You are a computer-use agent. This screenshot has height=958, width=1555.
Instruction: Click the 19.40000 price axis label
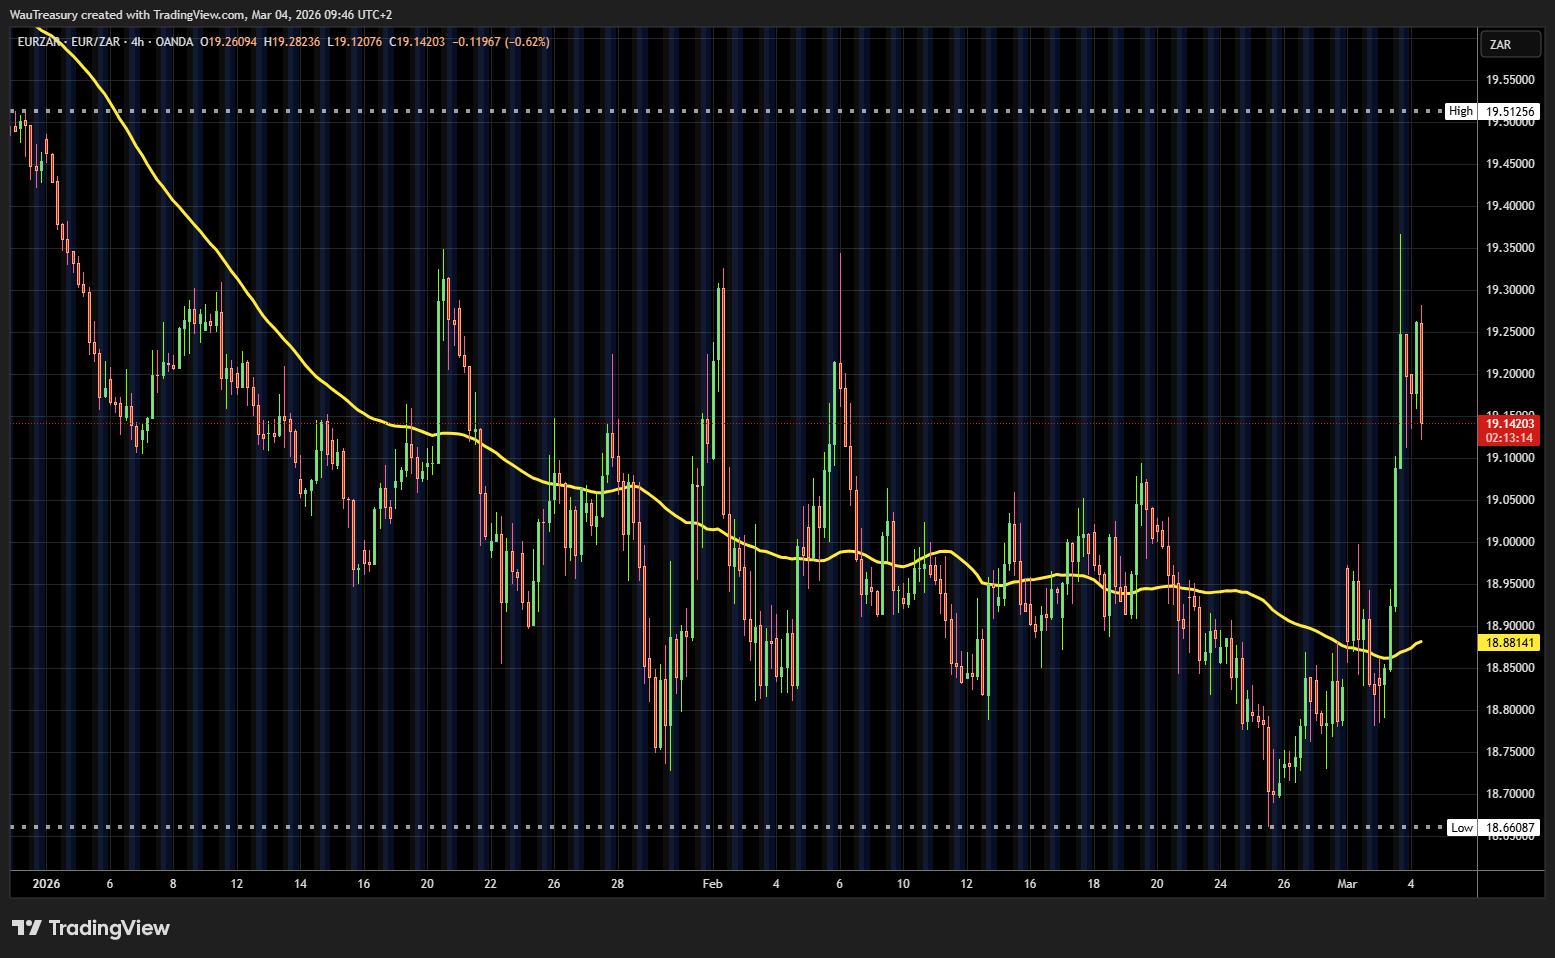click(x=1510, y=206)
